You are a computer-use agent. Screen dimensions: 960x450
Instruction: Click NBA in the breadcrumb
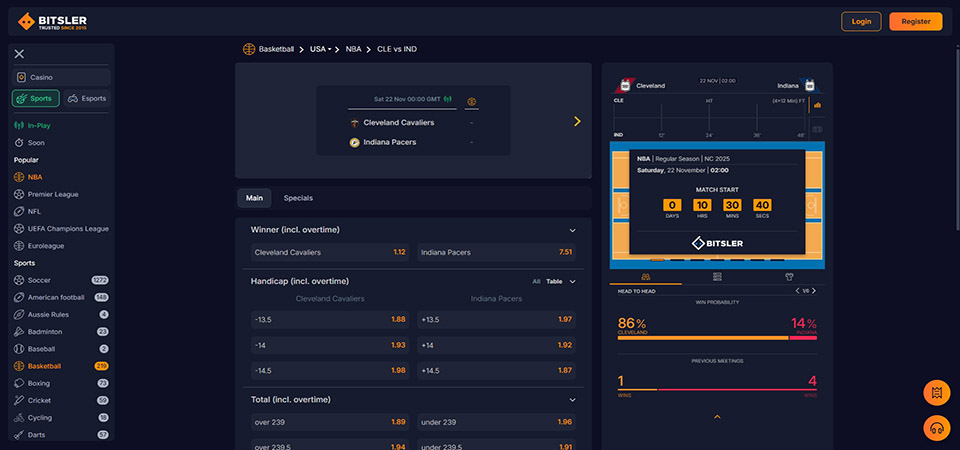(353, 49)
